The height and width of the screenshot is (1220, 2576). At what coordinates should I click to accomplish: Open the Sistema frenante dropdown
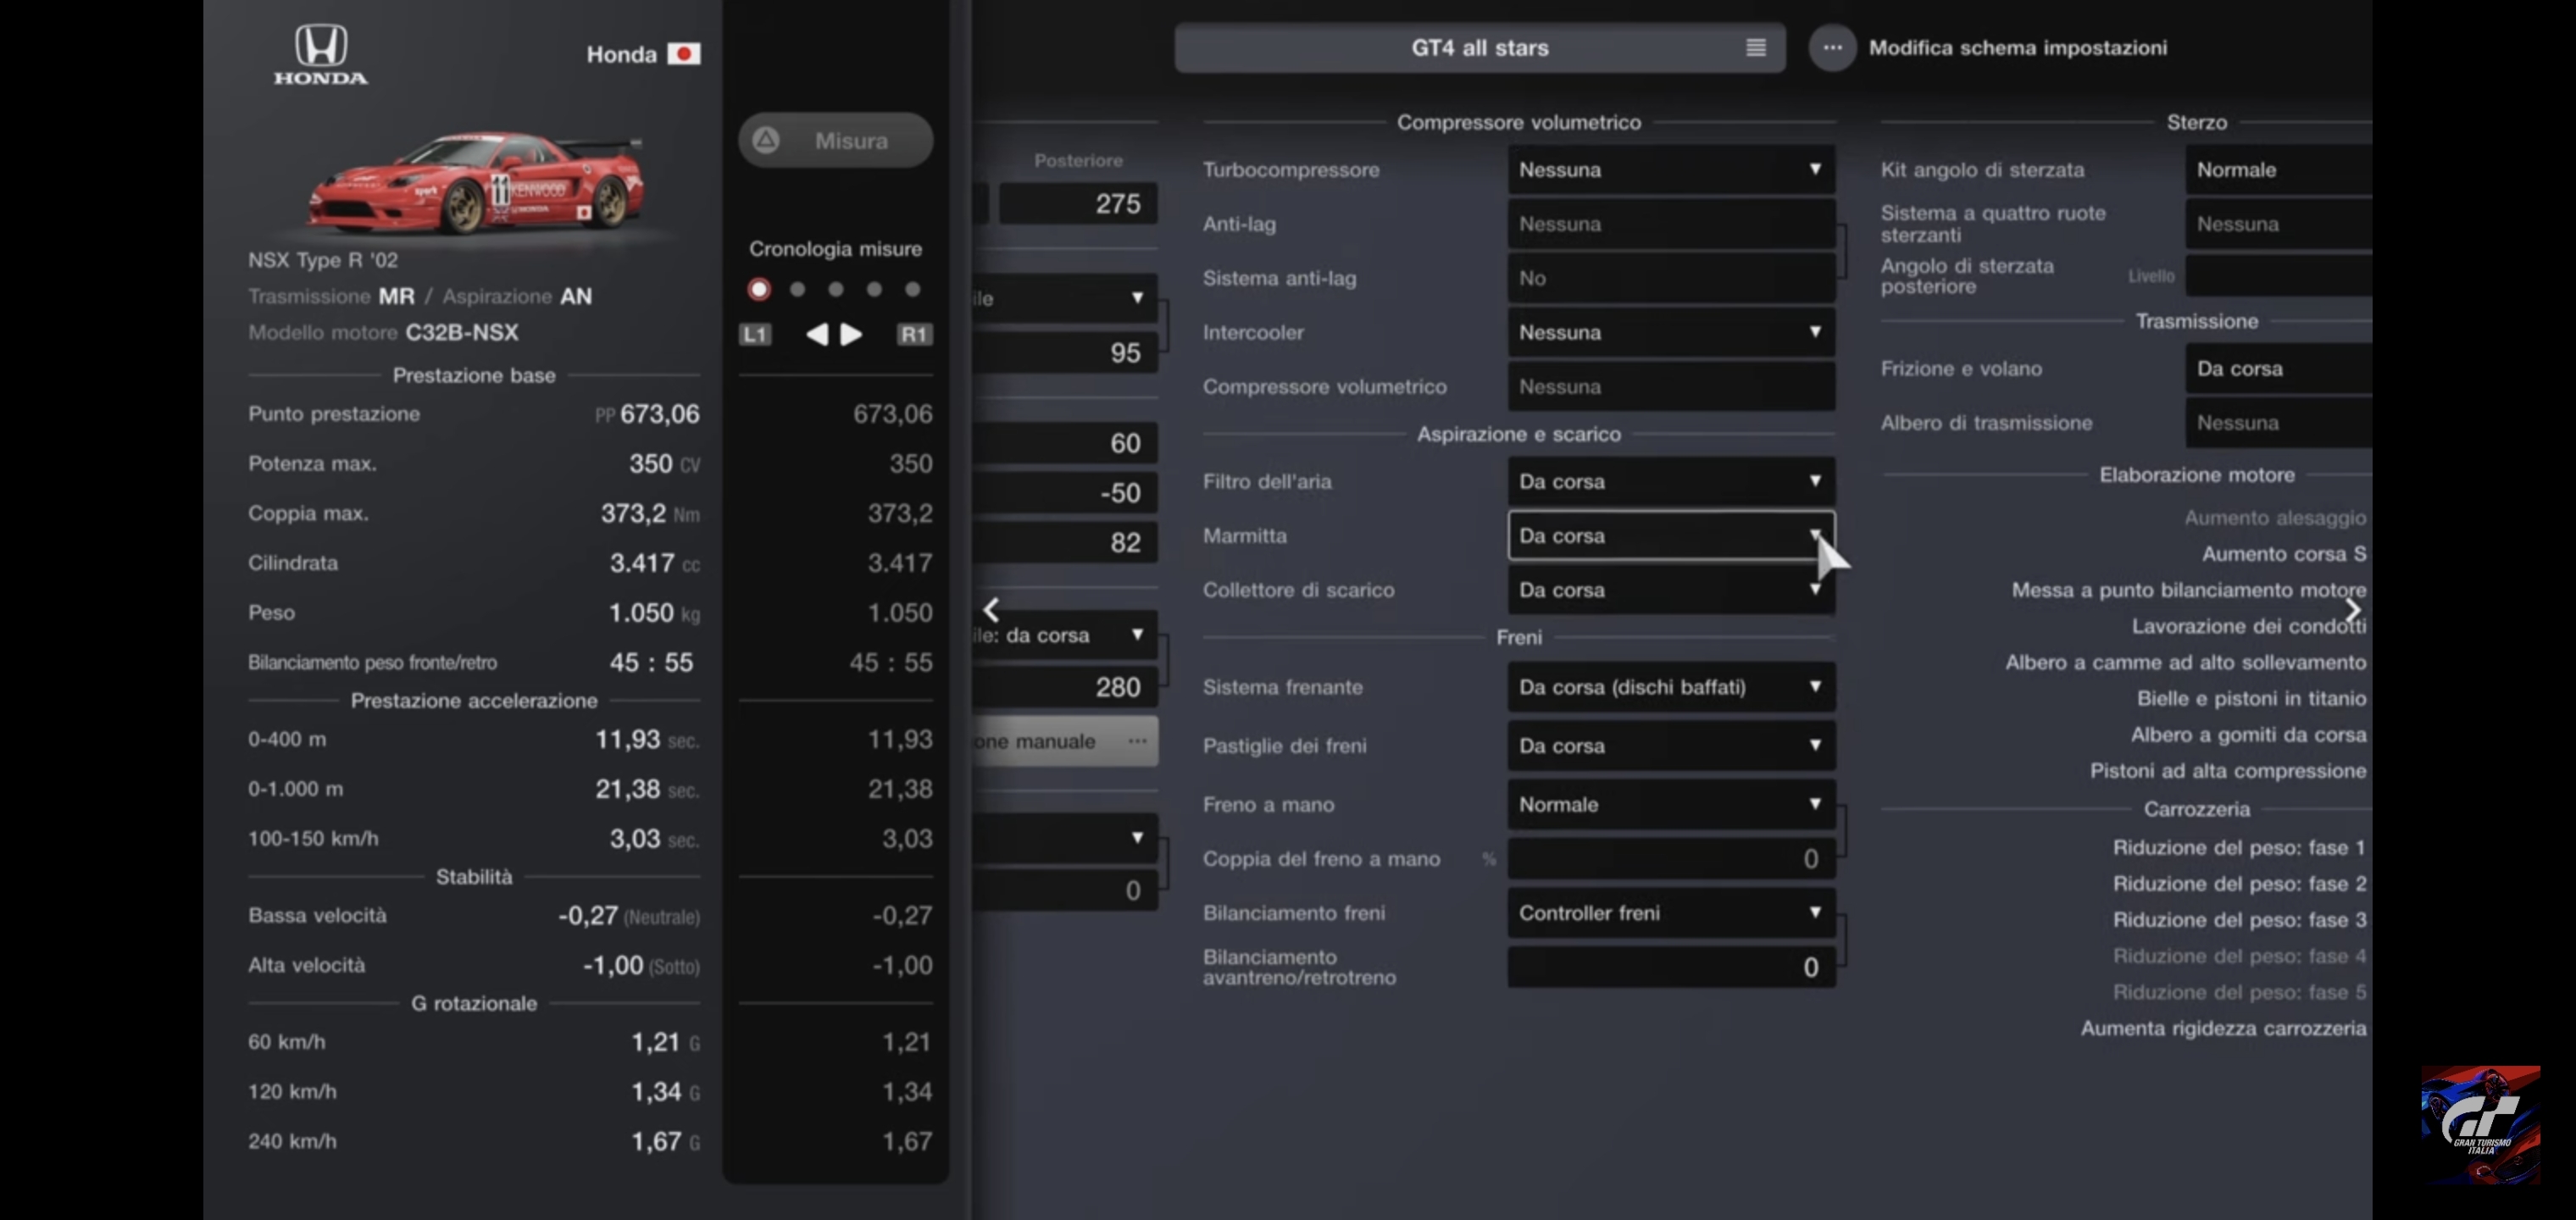tap(1670, 687)
